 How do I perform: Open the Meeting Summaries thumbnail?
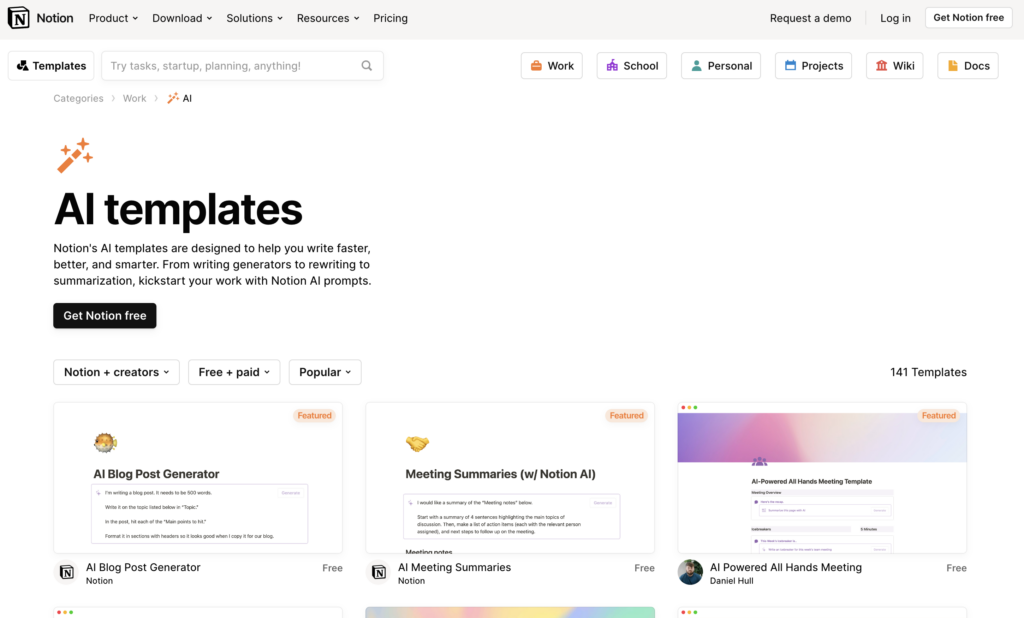[x=510, y=478]
